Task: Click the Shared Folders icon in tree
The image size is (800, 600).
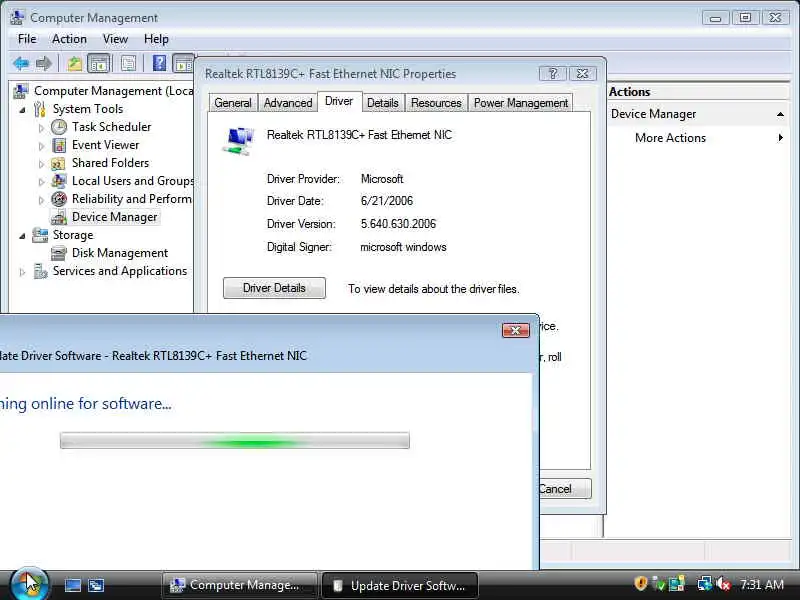Action: point(58,164)
